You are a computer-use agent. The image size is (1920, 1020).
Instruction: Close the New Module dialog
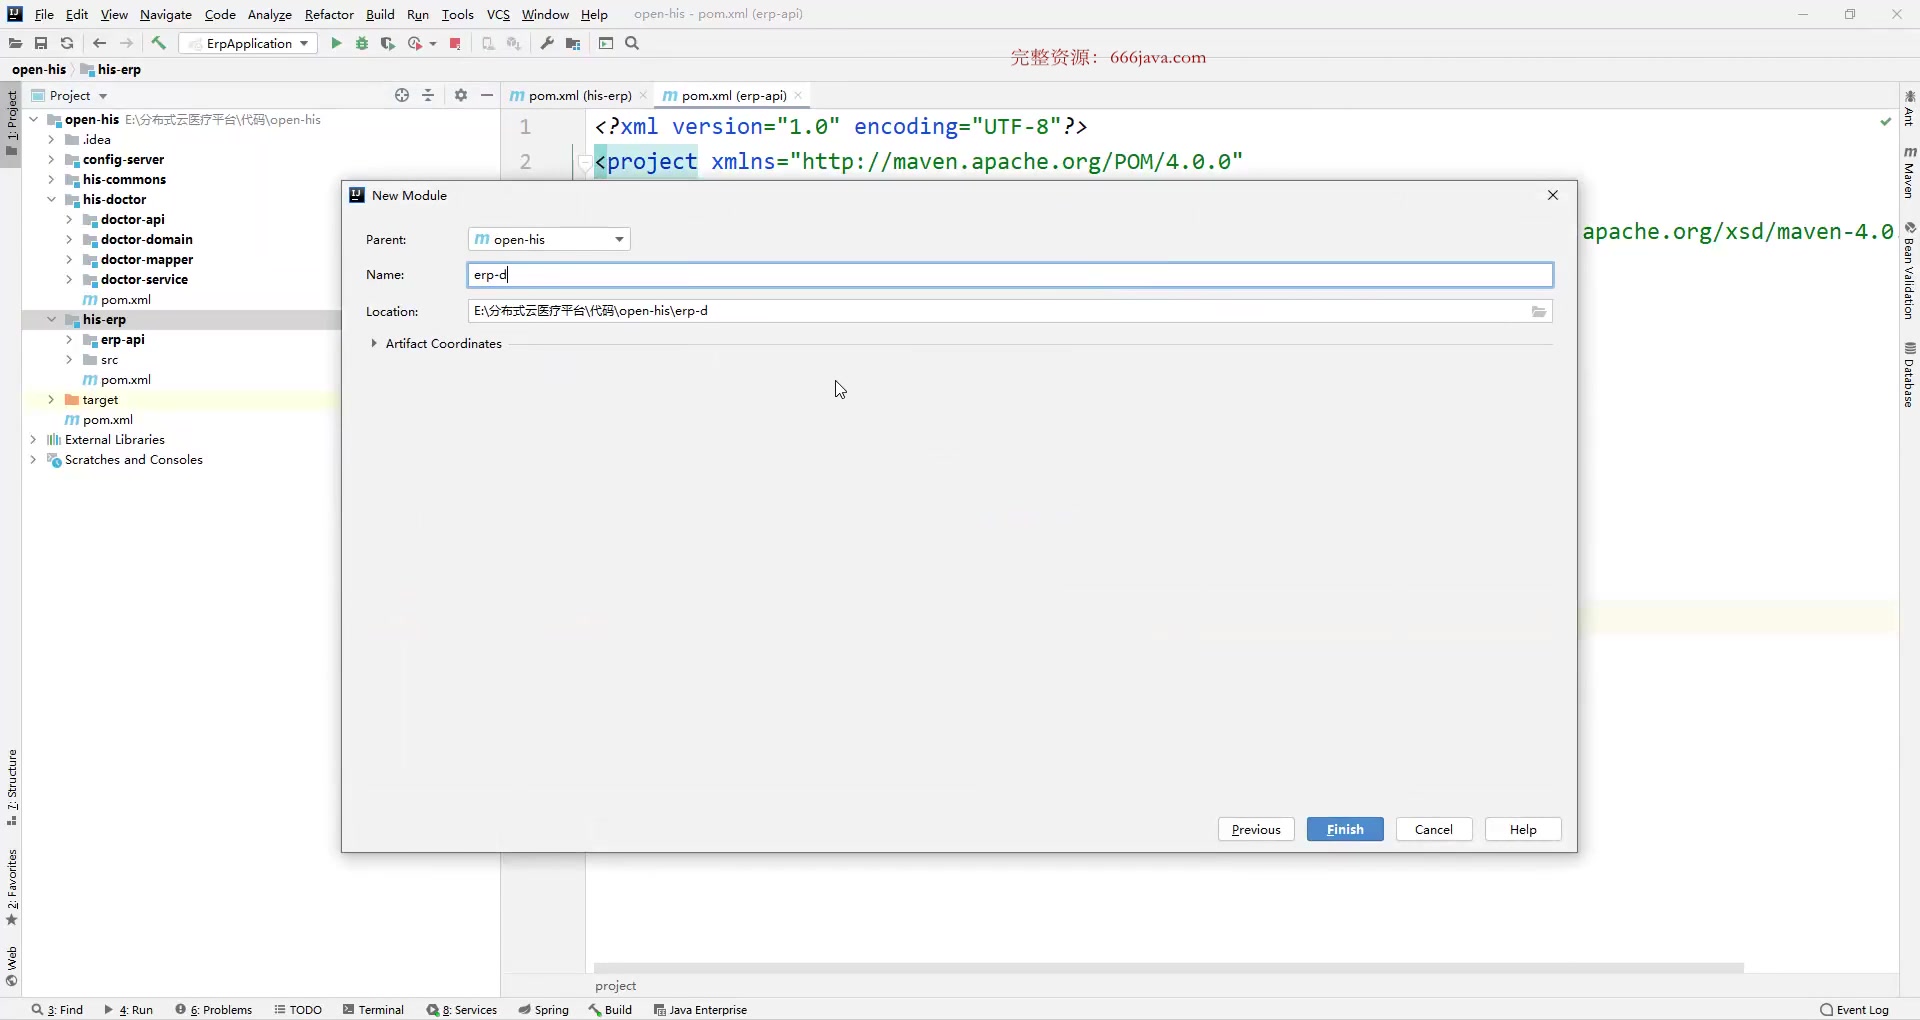(1553, 195)
